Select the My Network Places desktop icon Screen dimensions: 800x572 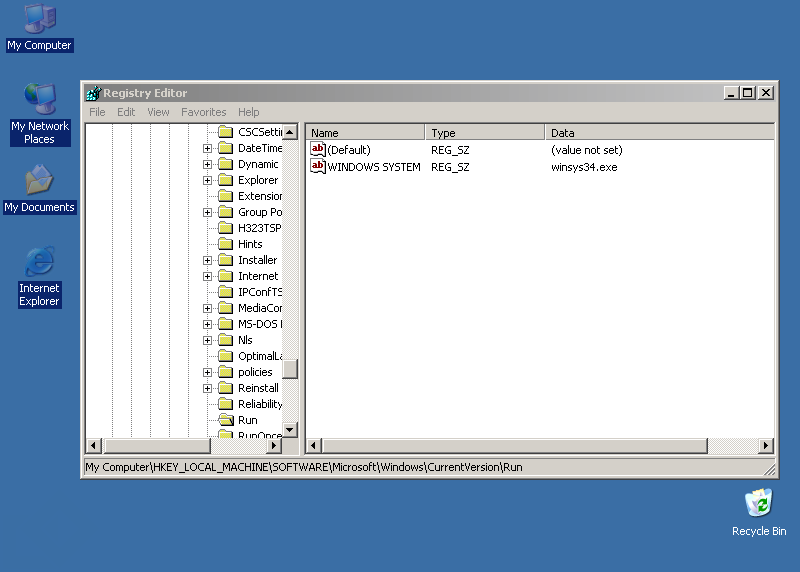pos(40,114)
